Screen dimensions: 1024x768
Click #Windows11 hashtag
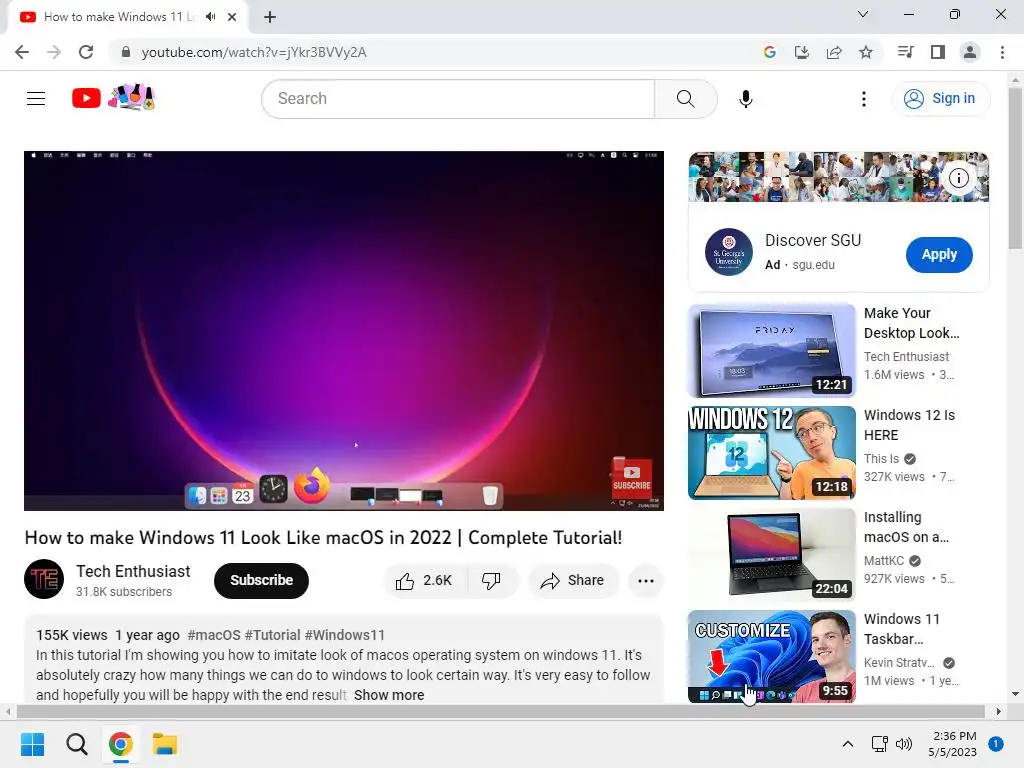coord(345,635)
